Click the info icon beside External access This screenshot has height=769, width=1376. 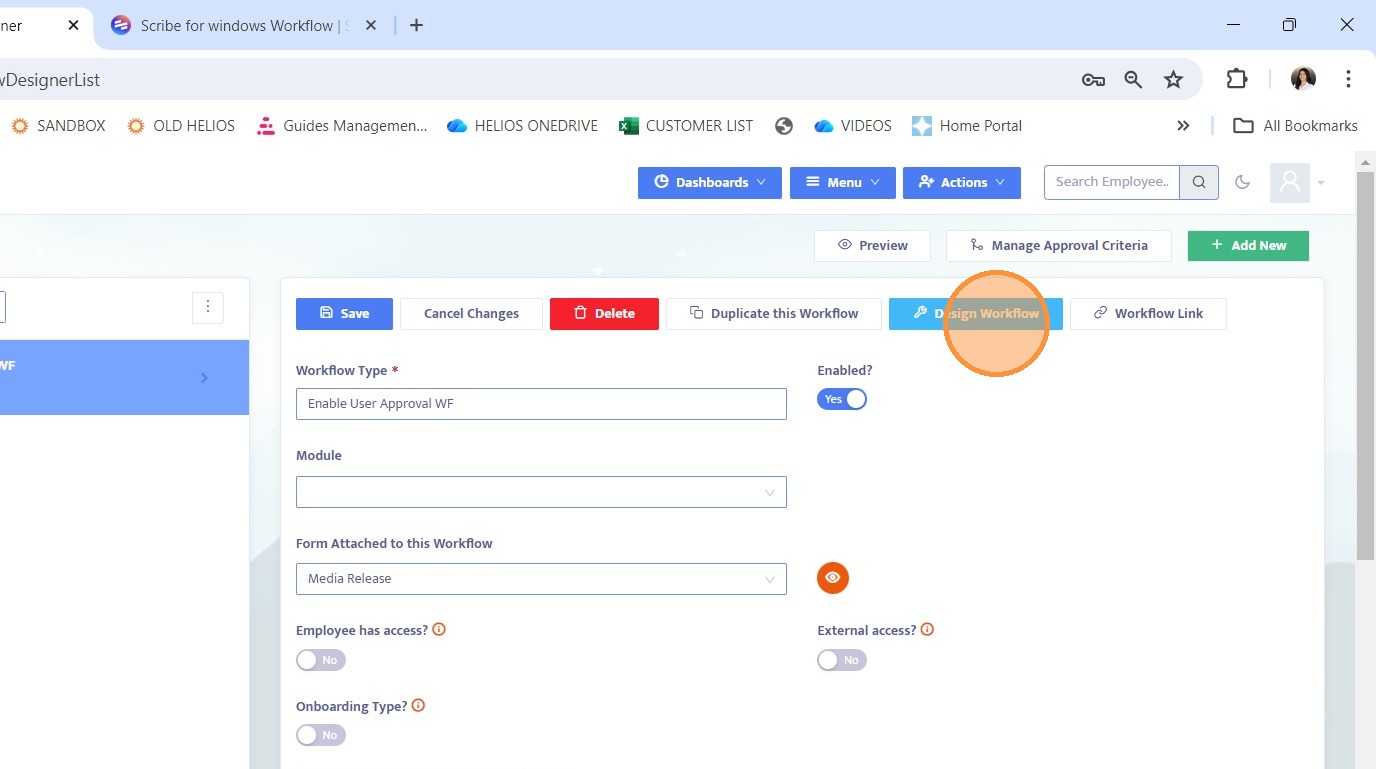point(927,630)
